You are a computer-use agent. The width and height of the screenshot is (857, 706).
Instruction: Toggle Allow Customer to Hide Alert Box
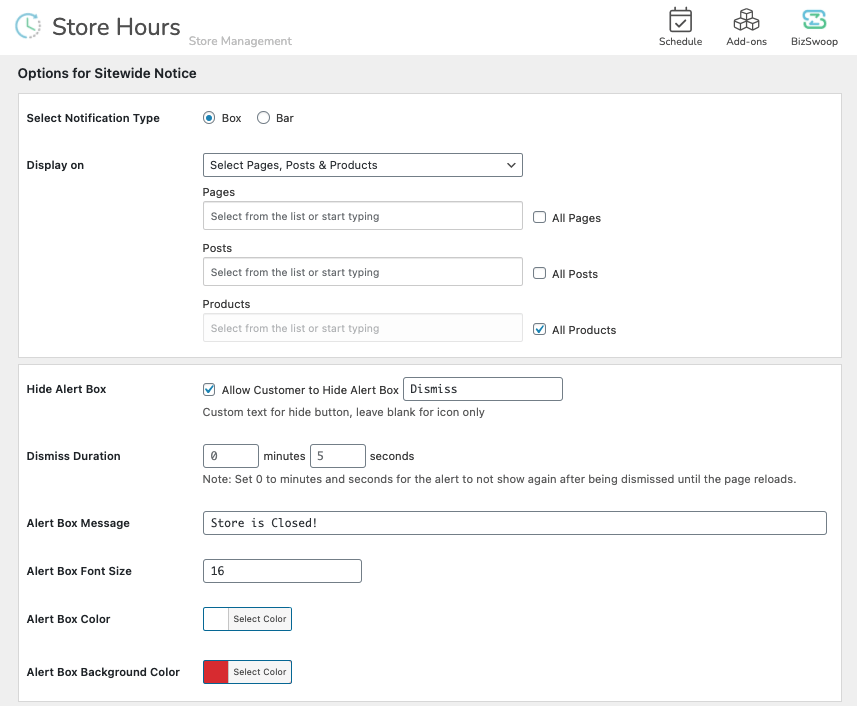[209, 390]
